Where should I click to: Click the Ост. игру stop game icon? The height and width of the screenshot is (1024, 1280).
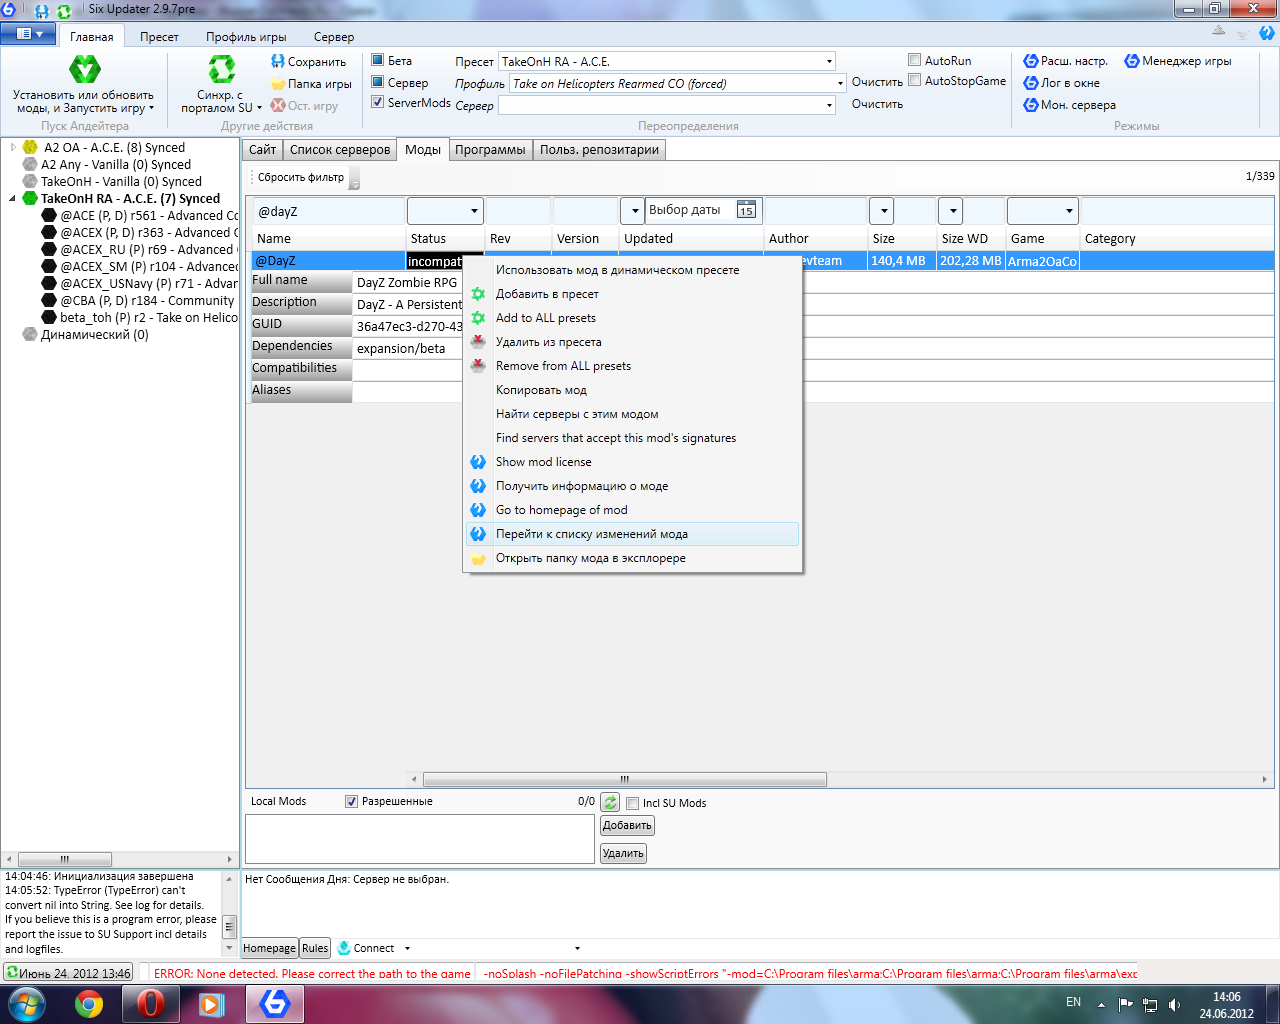(x=278, y=105)
